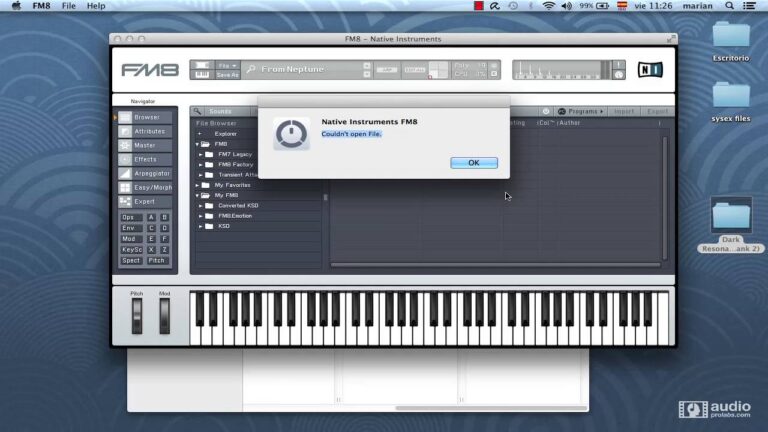Click the Export button in the browser

tap(657, 112)
